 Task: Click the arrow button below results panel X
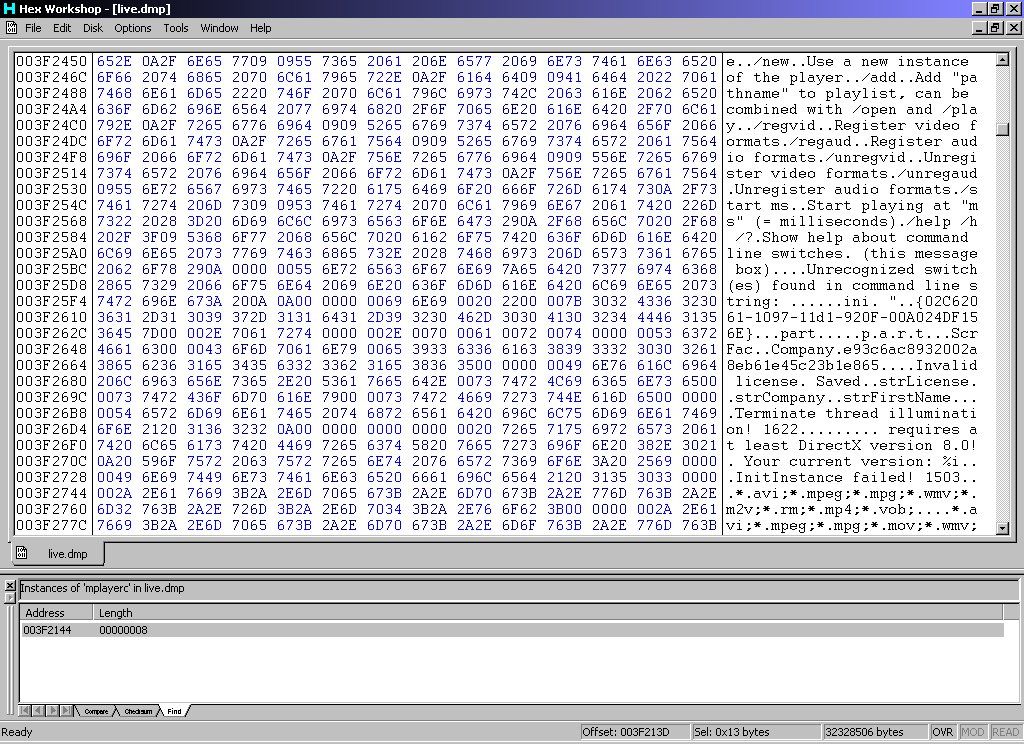[10, 597]
